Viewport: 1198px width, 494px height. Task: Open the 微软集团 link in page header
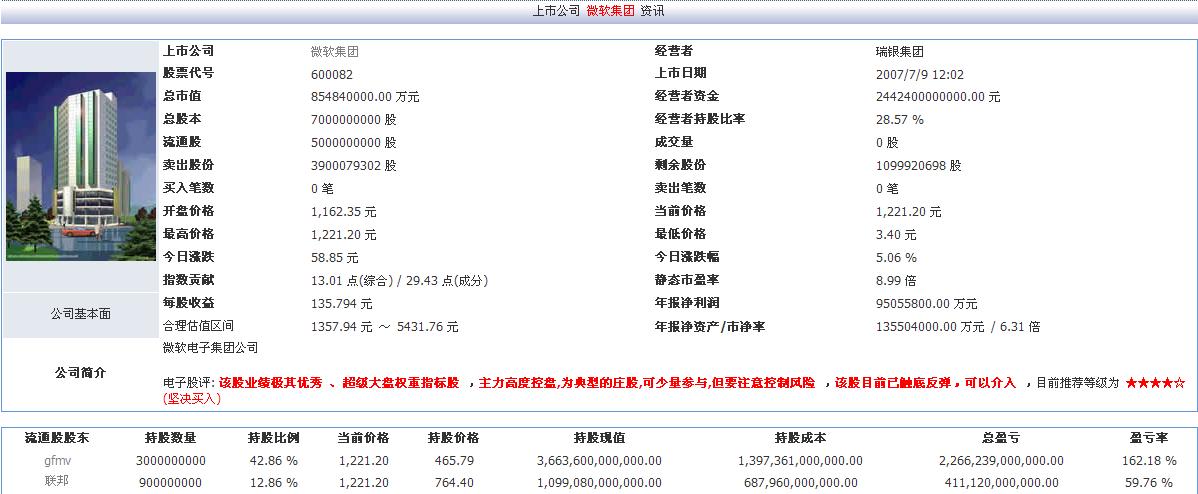pos(610,11)
